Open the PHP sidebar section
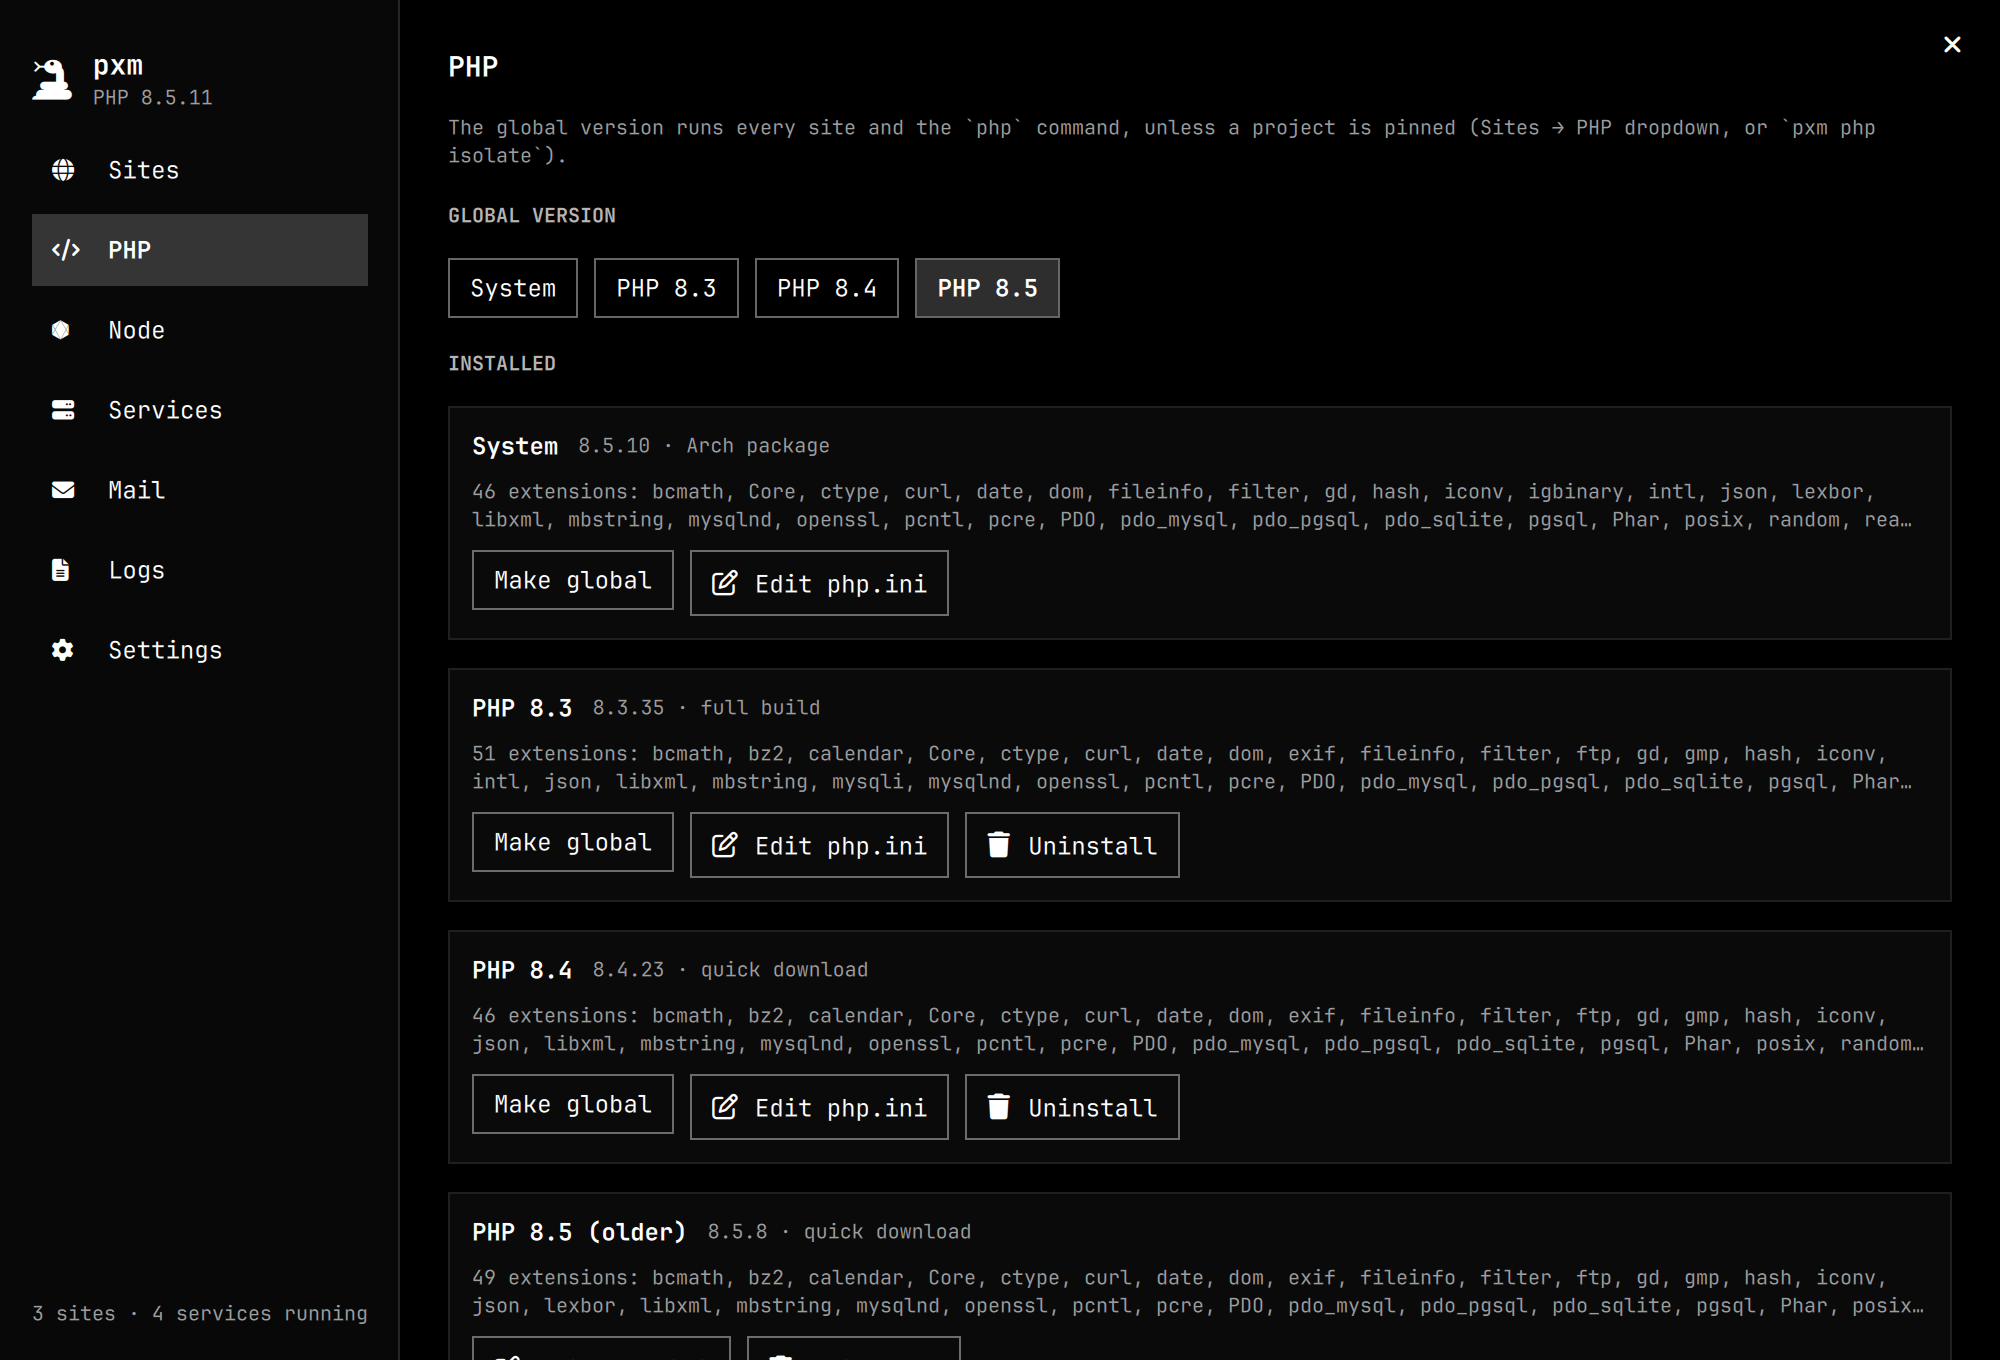Viewport: 2000px width, 1360px height. click(x=200, y=250)
